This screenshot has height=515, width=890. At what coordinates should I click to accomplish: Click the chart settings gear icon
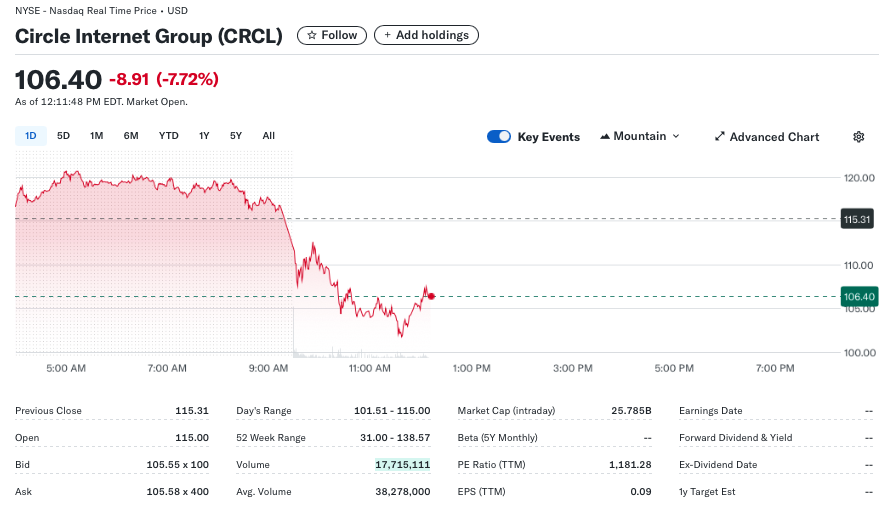coord(858,137)
